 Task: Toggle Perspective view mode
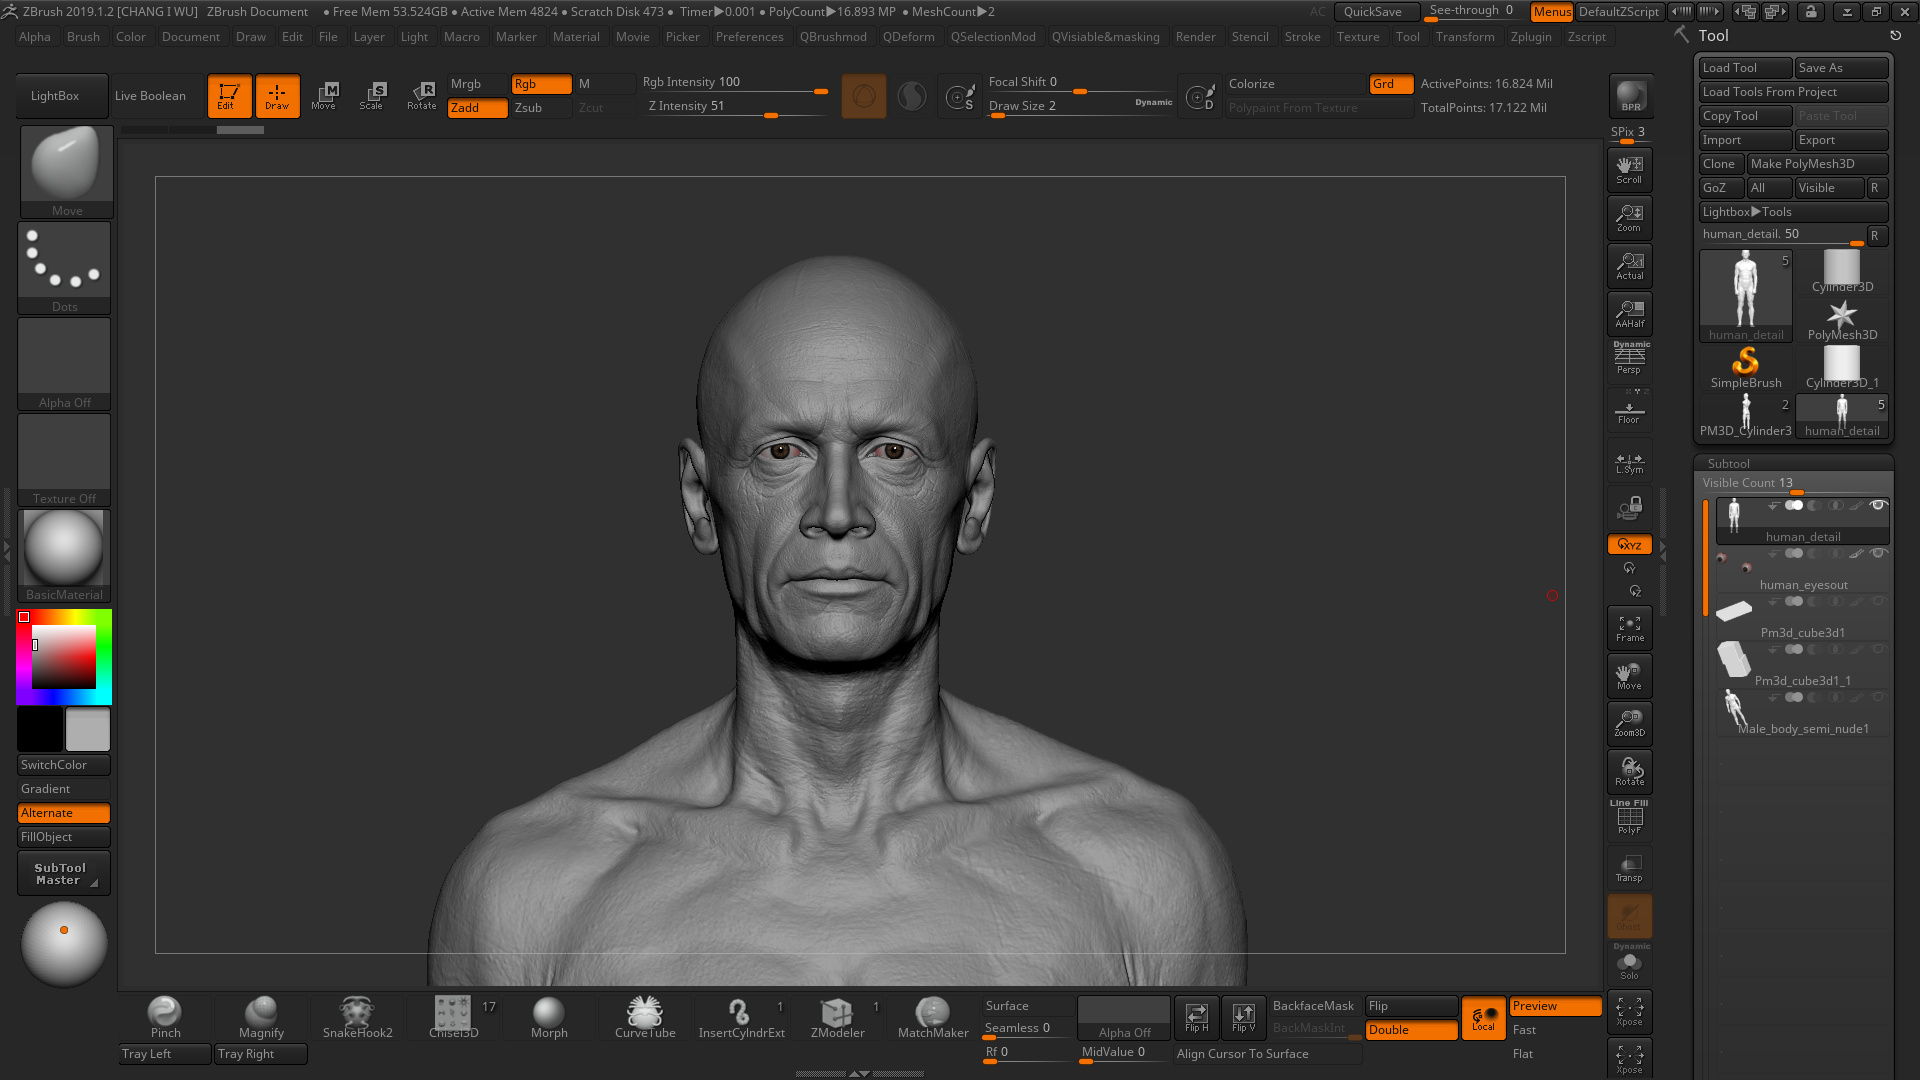[x=1629, y=360]
